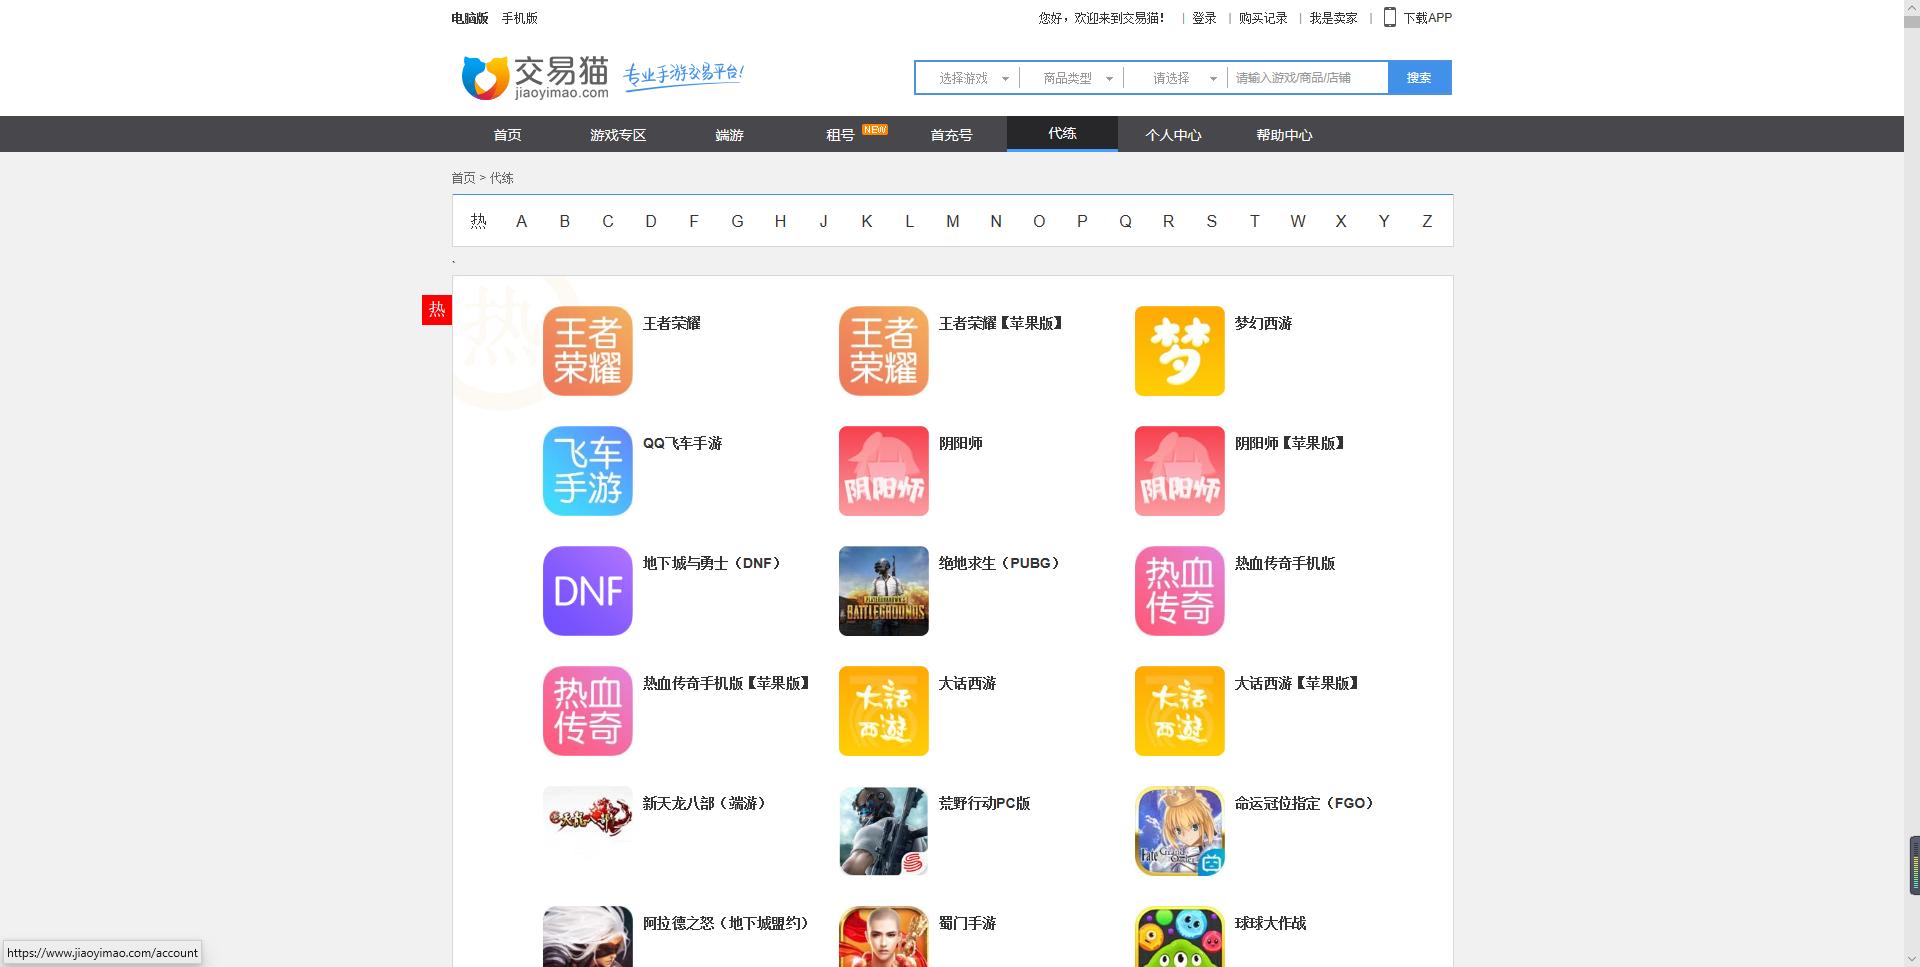This screenshot has width=1920, height=967.
Task: Open the 王者荣耀【苹果版】 game icon
Action: click(884, 351)
